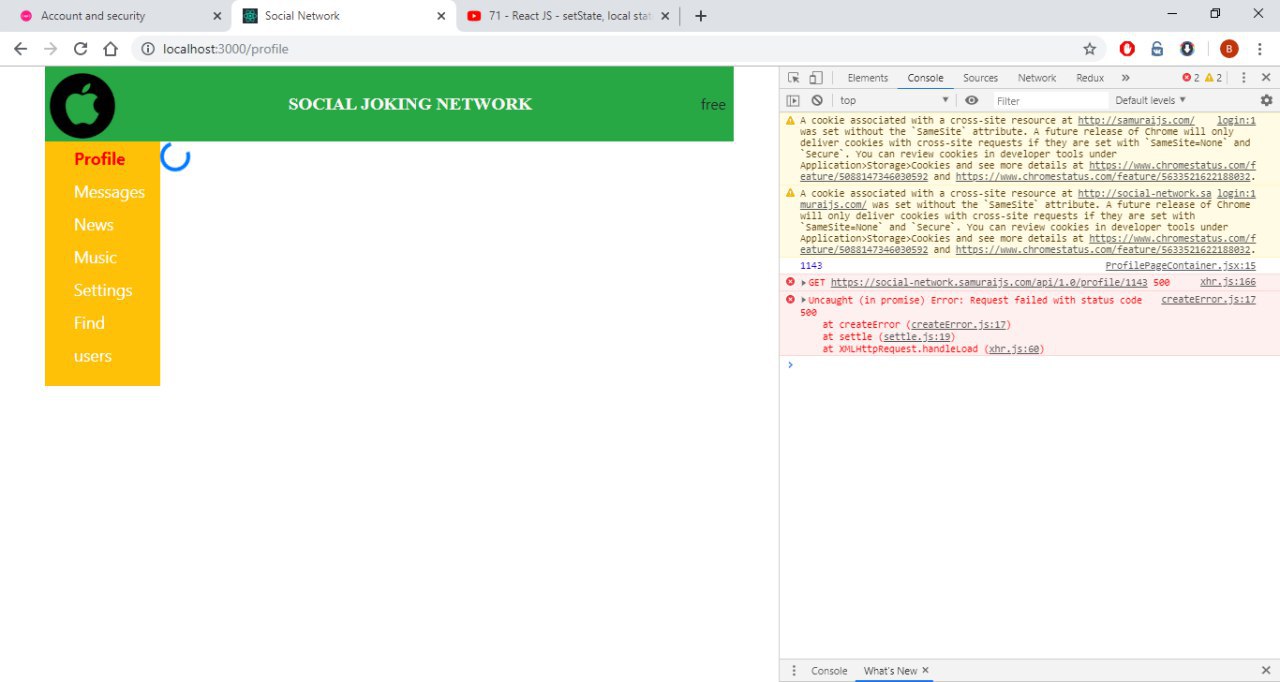Click the logged value 1143 in console
This screenshot has width=1280, height=682.
click(811, 266)
